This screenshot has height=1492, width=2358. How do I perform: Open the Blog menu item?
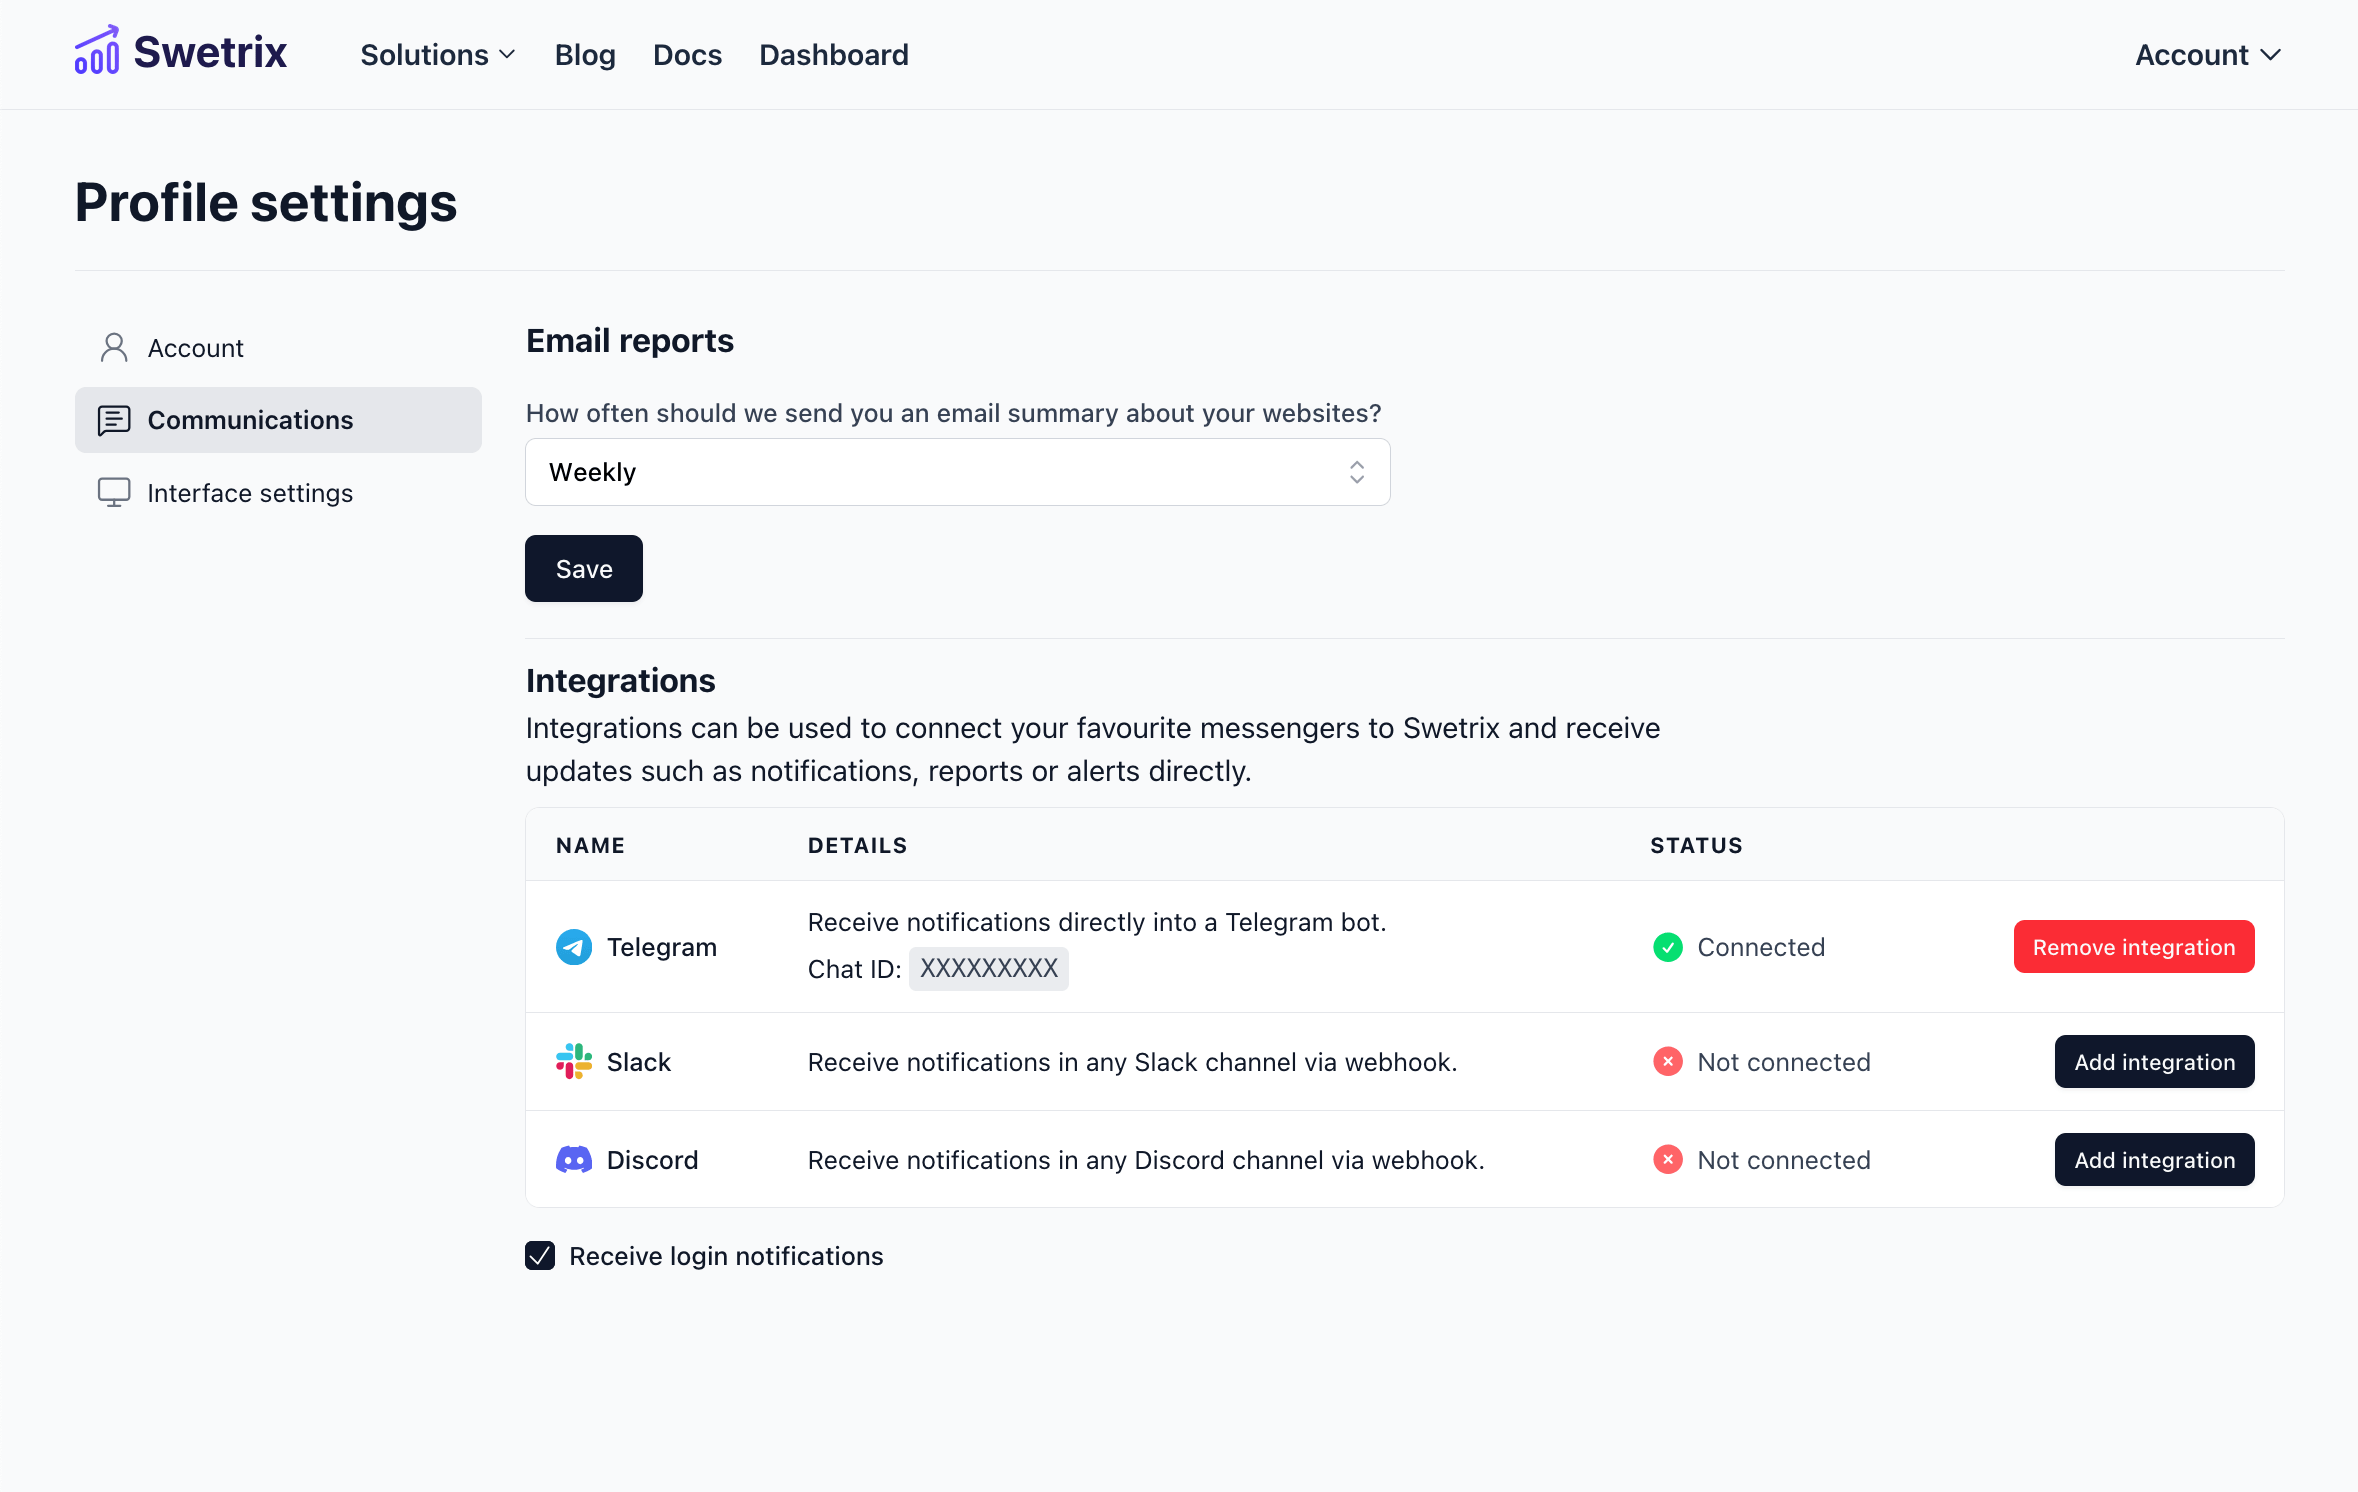click(x=584, y=54)
